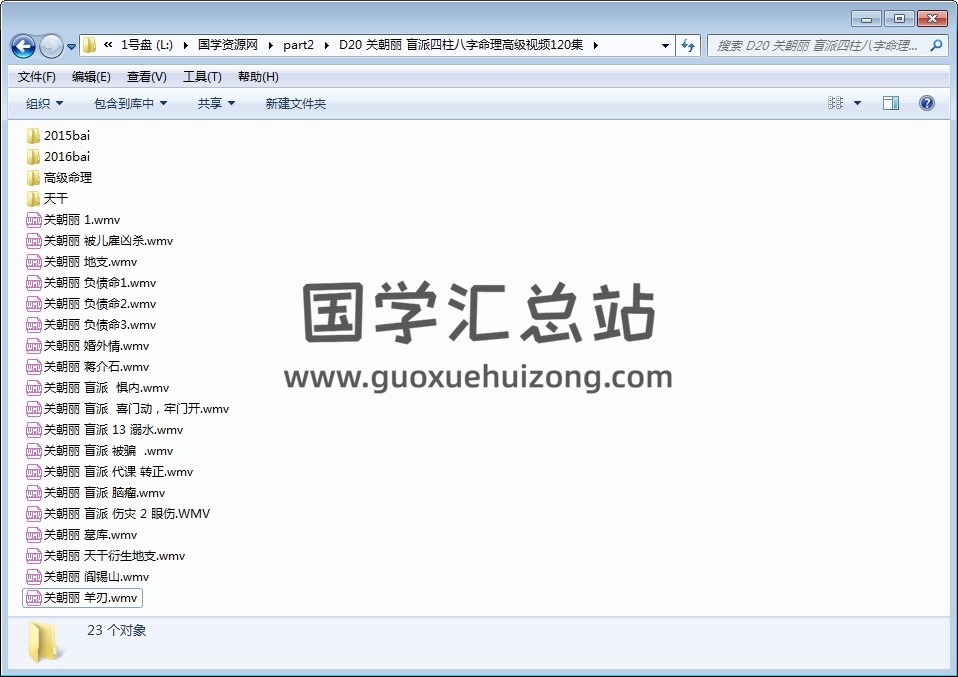Expand arrow after 1号盘 (L:) breadcrumb
Screen dimensions: 958x677
(185, 45)
